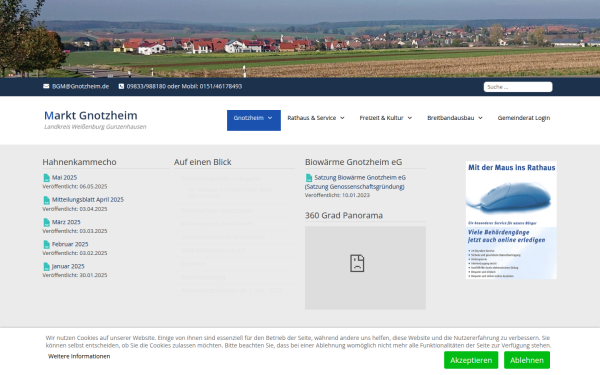The height and width of the screenshot is (375, 600).
Task: Click broken page icon in panorama frame
Action: (x=357, y=263)
